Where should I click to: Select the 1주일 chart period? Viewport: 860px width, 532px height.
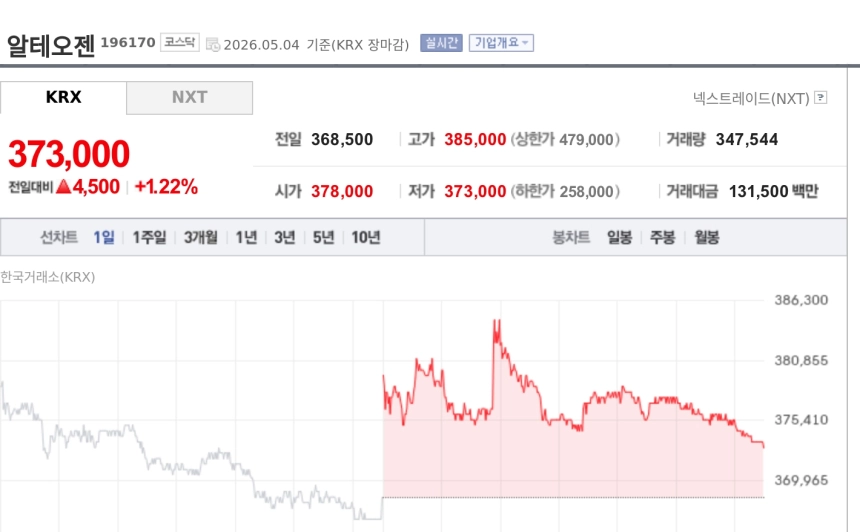click(149, 237)
